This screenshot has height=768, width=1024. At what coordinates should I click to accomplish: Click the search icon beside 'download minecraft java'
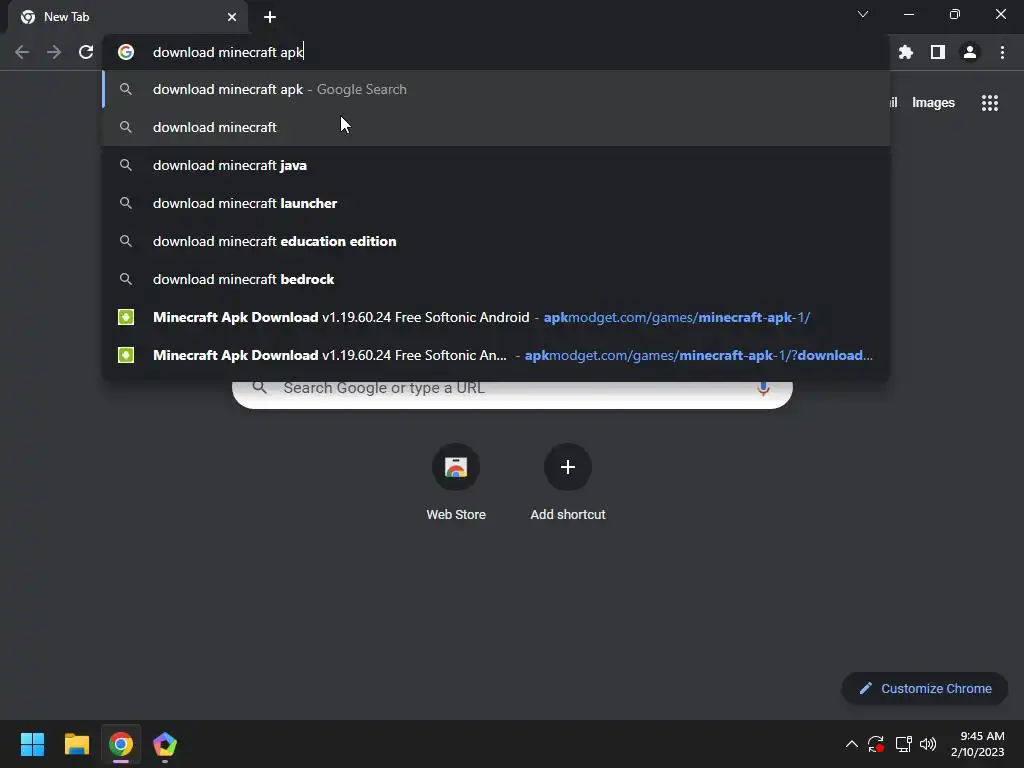126,165
